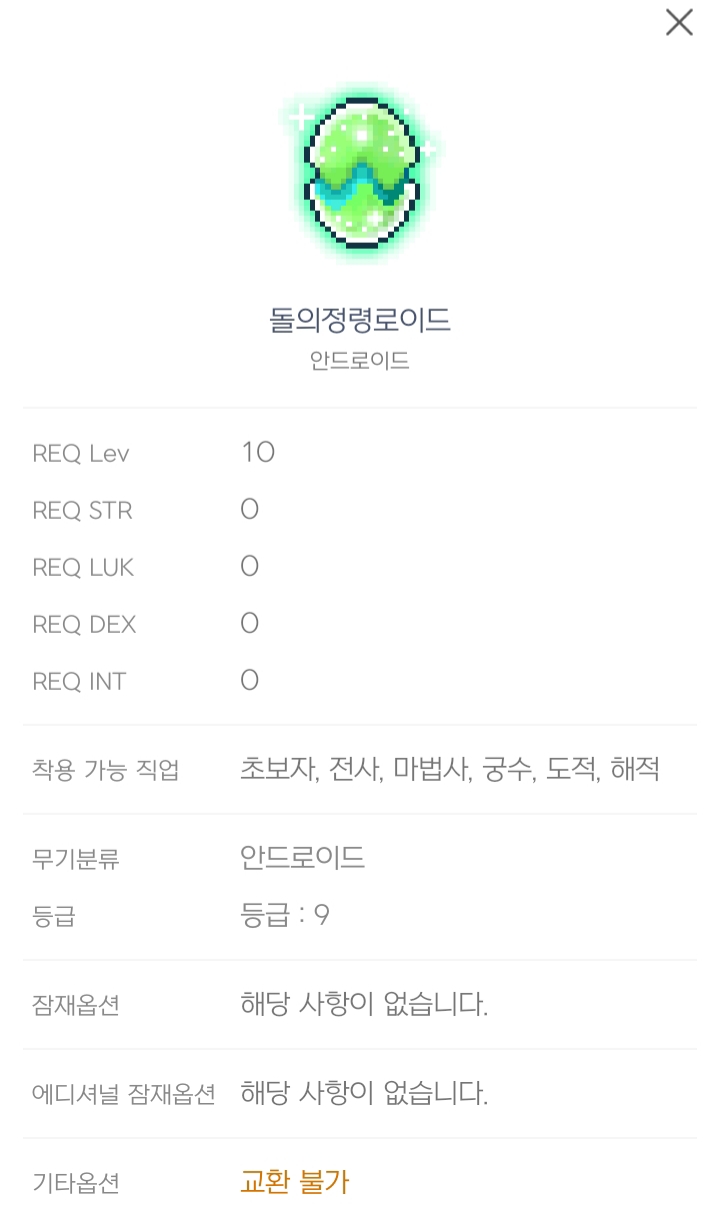The width and height of the screenshot is (720, 1220).
Task: Click the 기타옵션 label
Action: tap(76, 1183)
